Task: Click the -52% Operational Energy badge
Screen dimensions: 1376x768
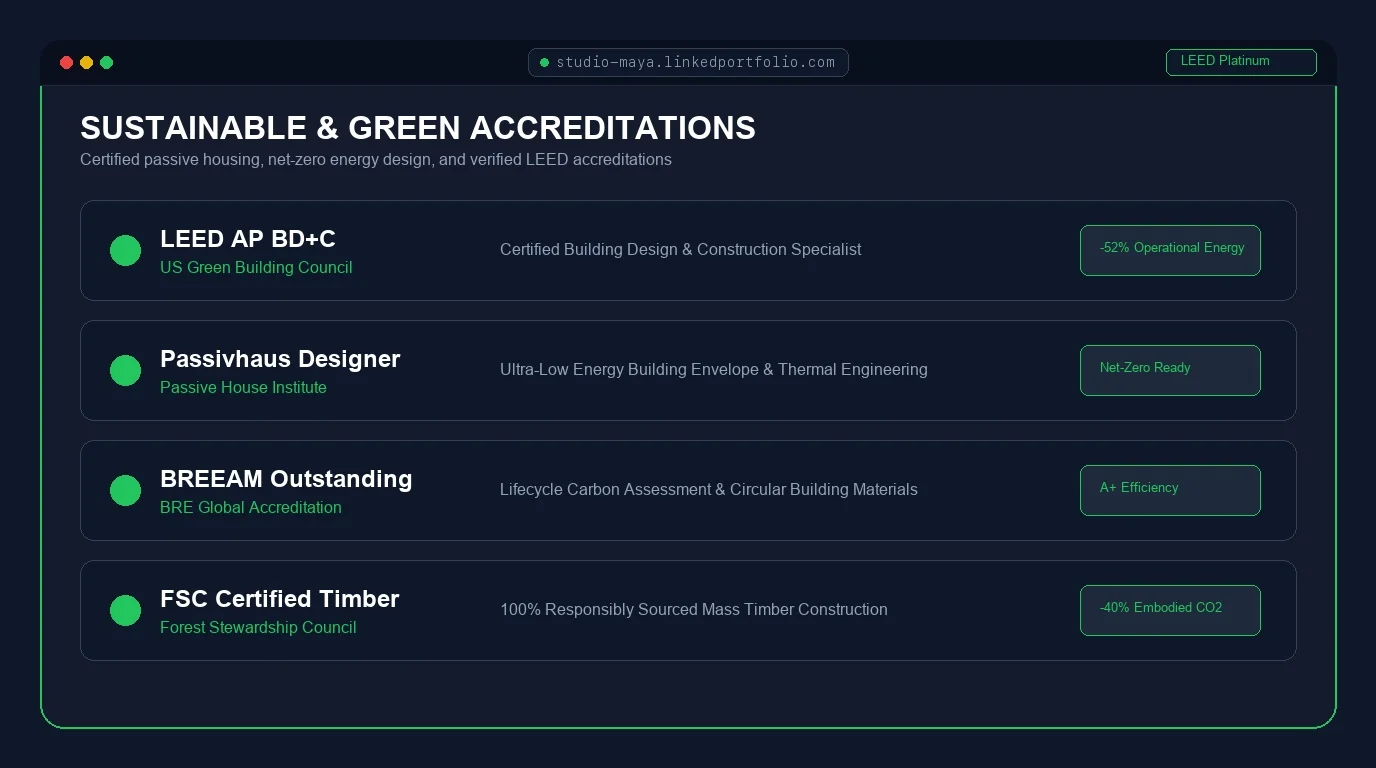Action: 1170,250
